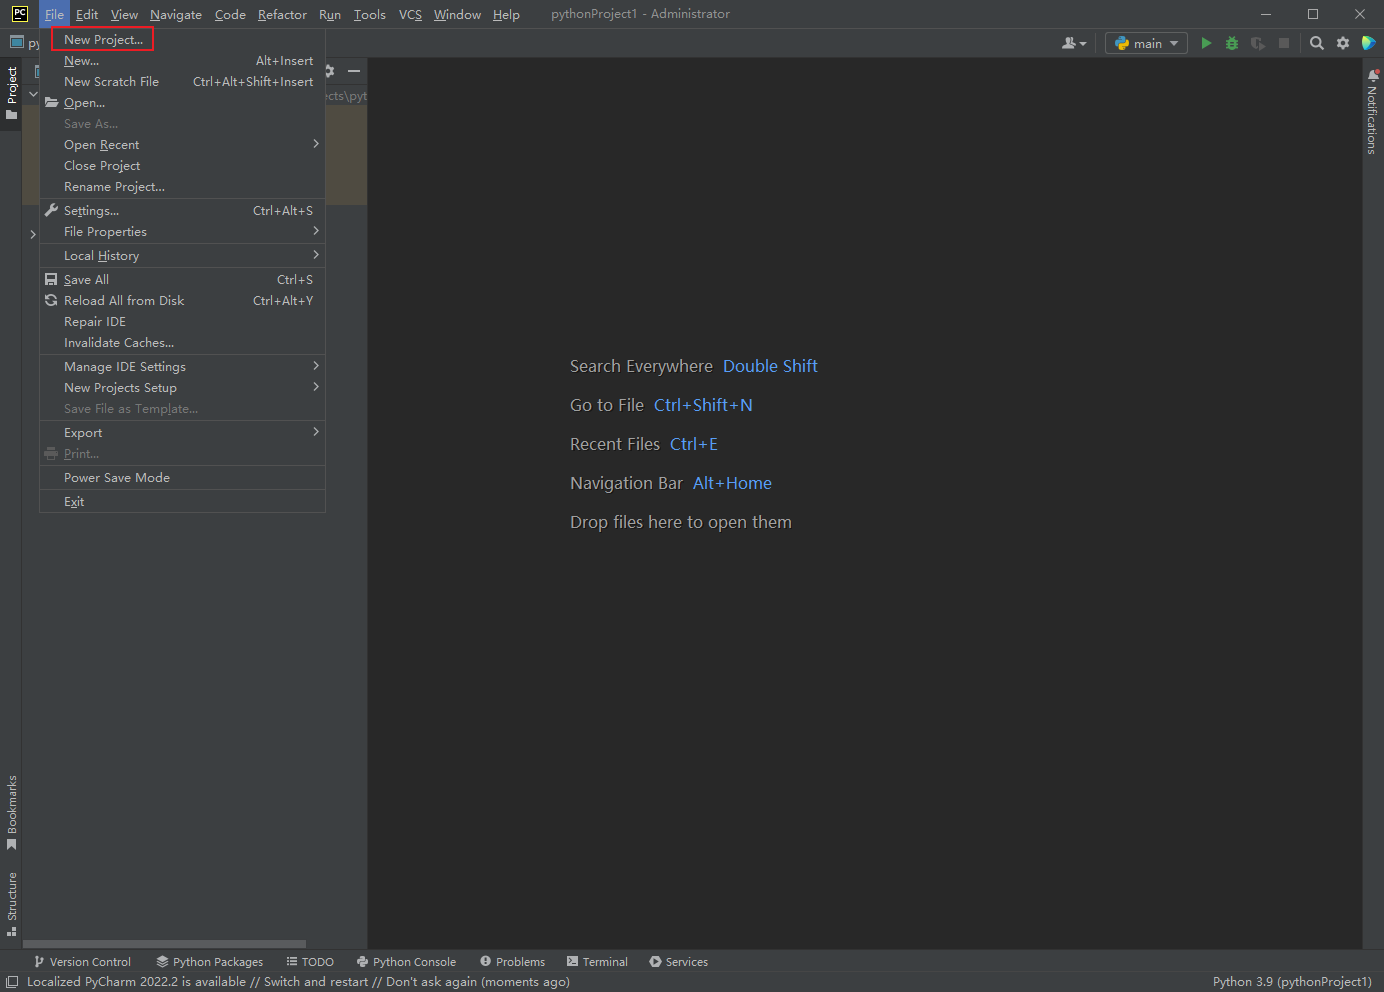The height and width of the screenshot is (992, 1384).
Task: Run the main configuration with the green play icon
Action: coord(1206,43)
